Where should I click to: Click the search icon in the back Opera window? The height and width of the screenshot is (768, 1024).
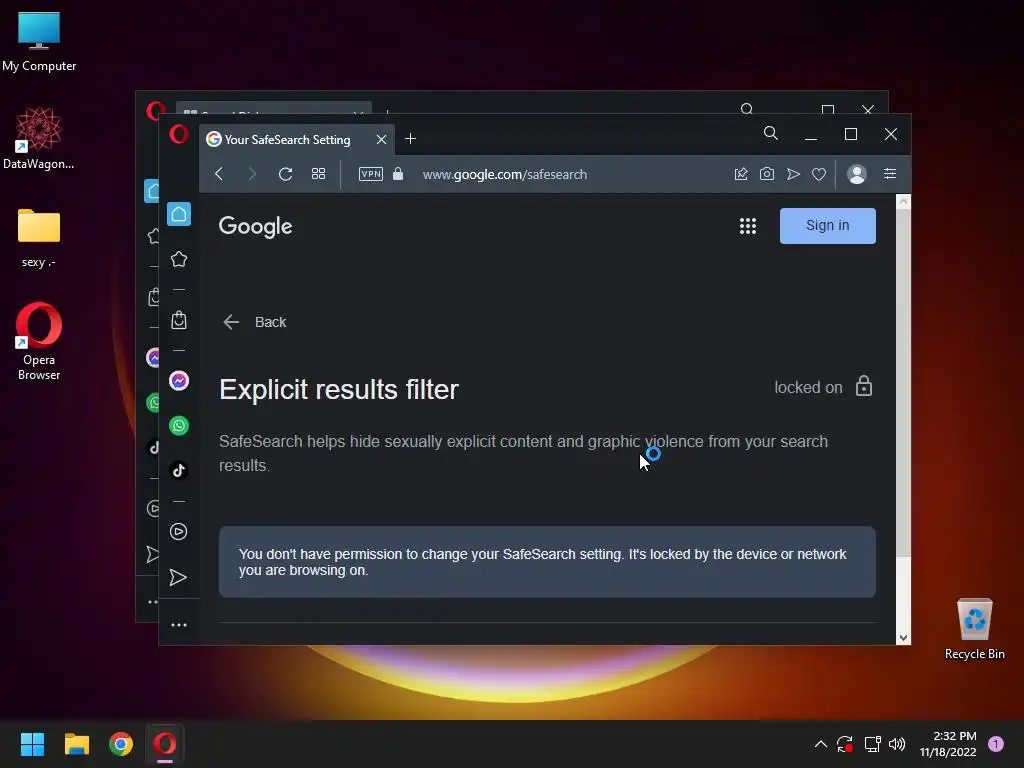point(747,108)
